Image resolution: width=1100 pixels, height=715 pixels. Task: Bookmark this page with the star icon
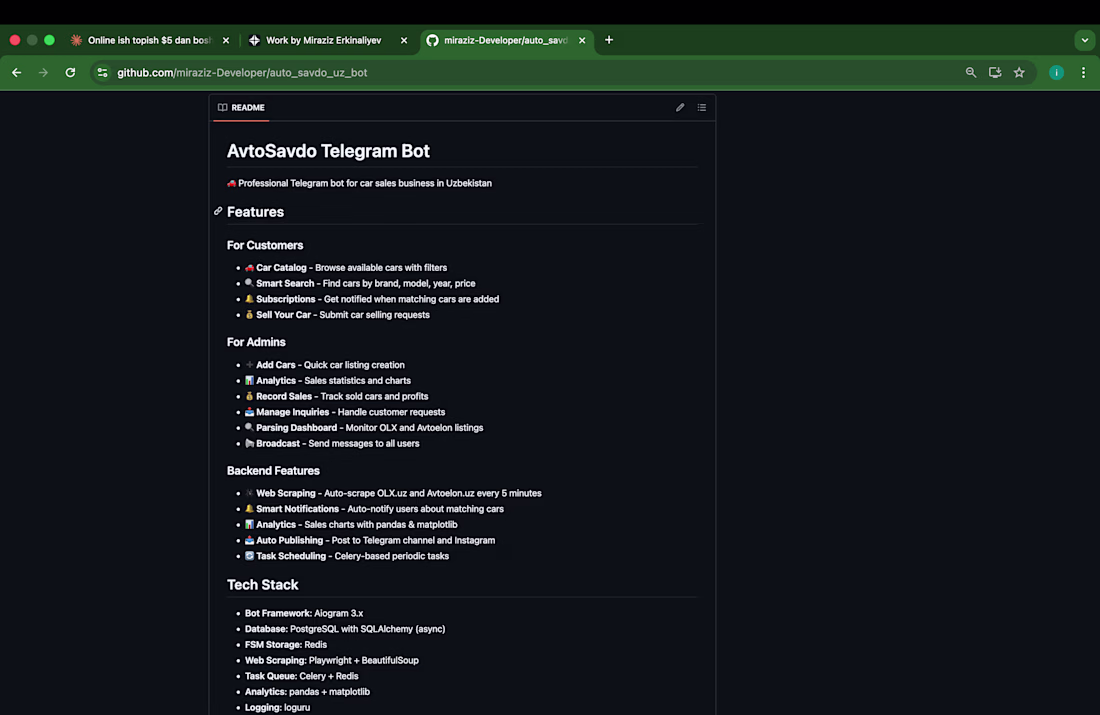click(x=1019, y=72)
